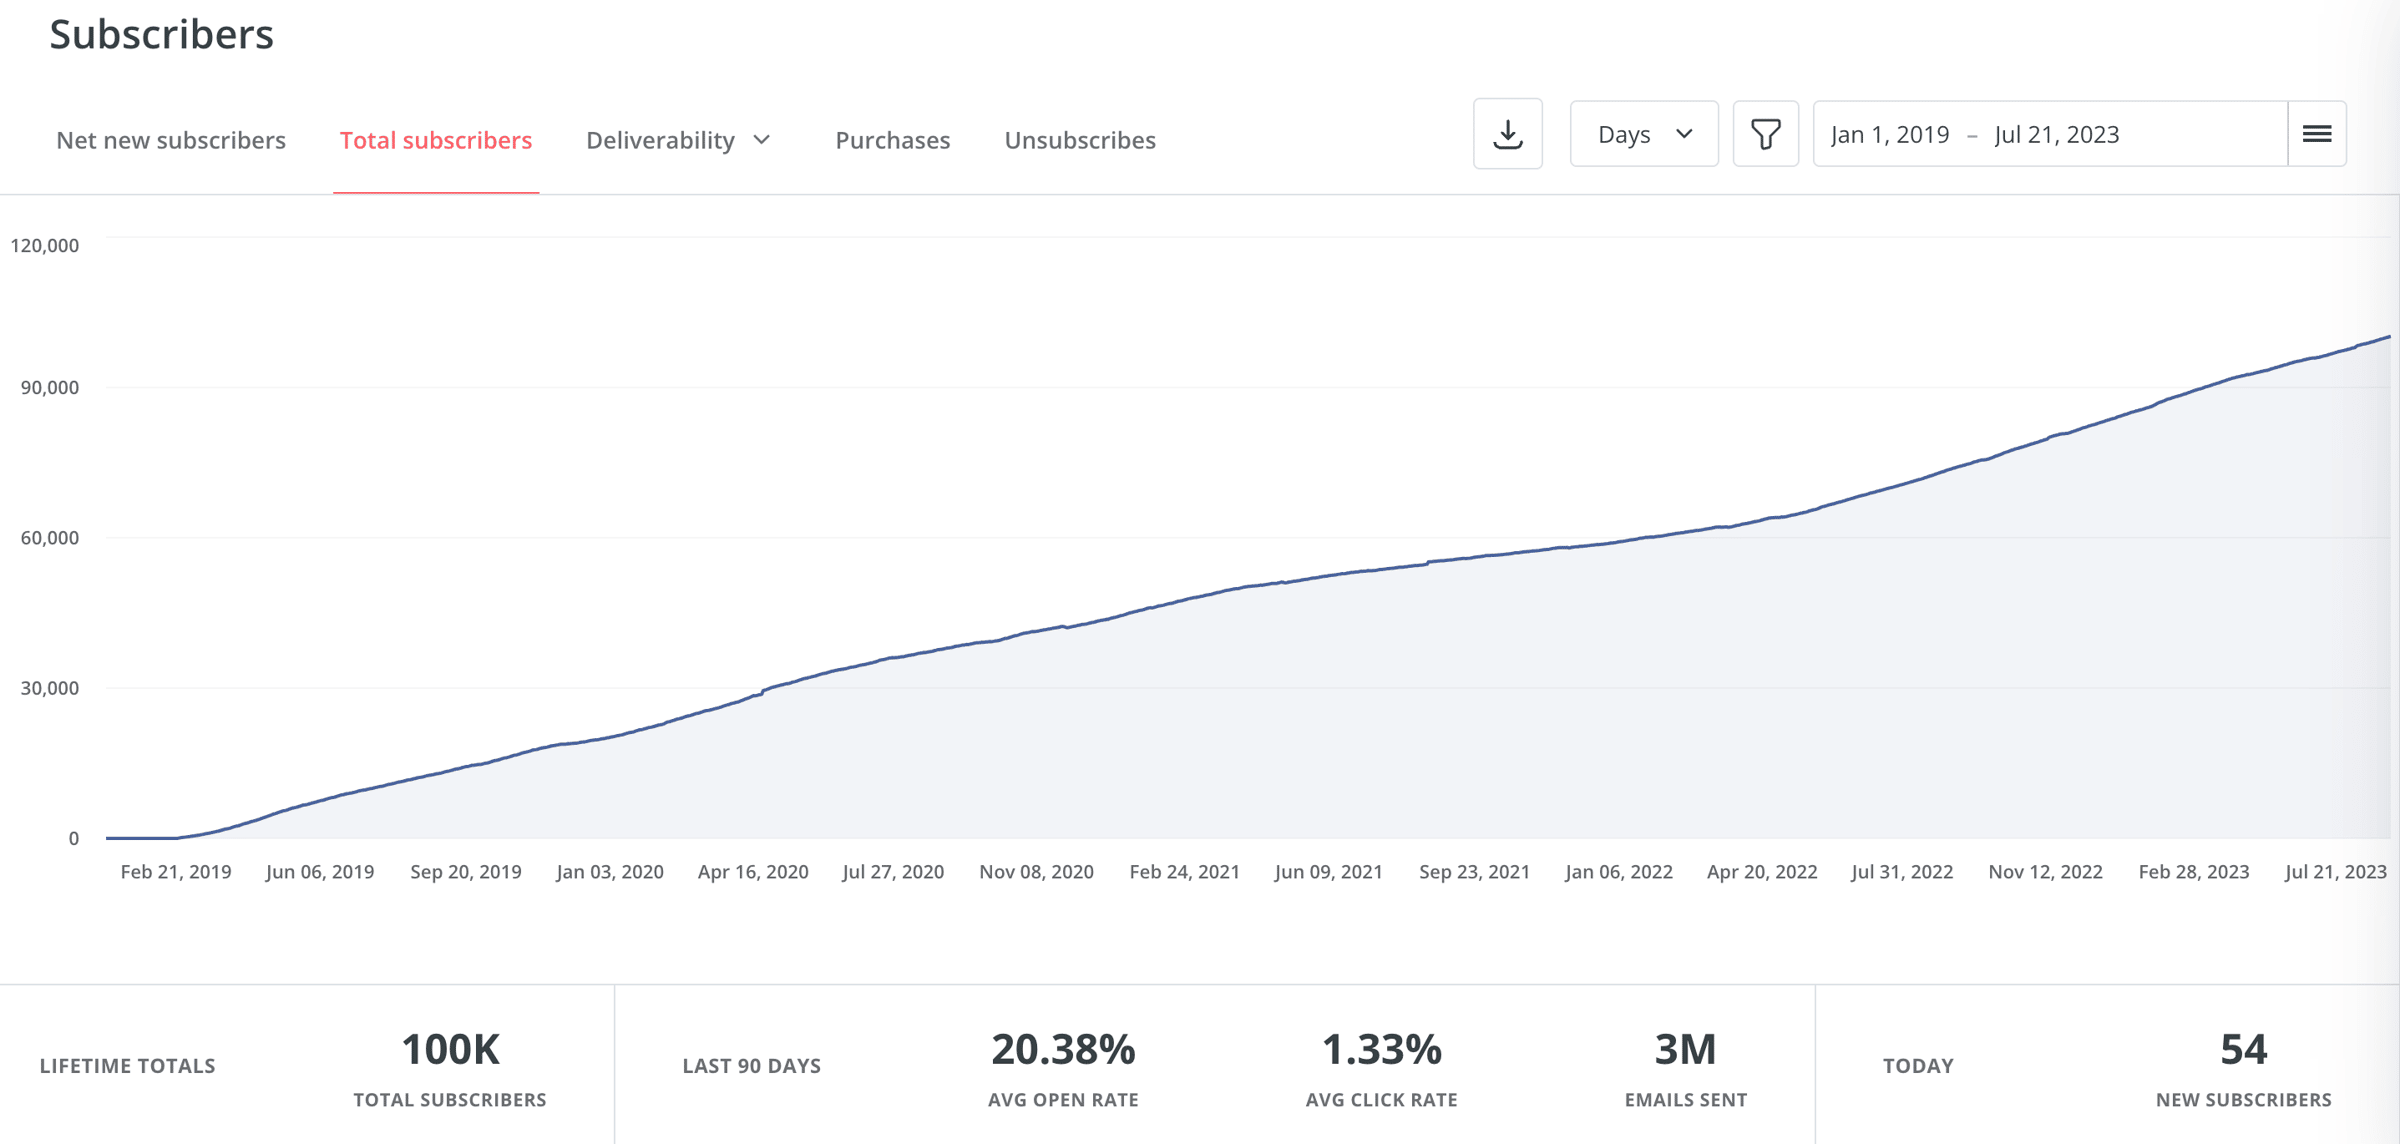Click the 20.38% avg open rate stat
This screenshot has height=1144, width=2400.
(1063, 1050)
